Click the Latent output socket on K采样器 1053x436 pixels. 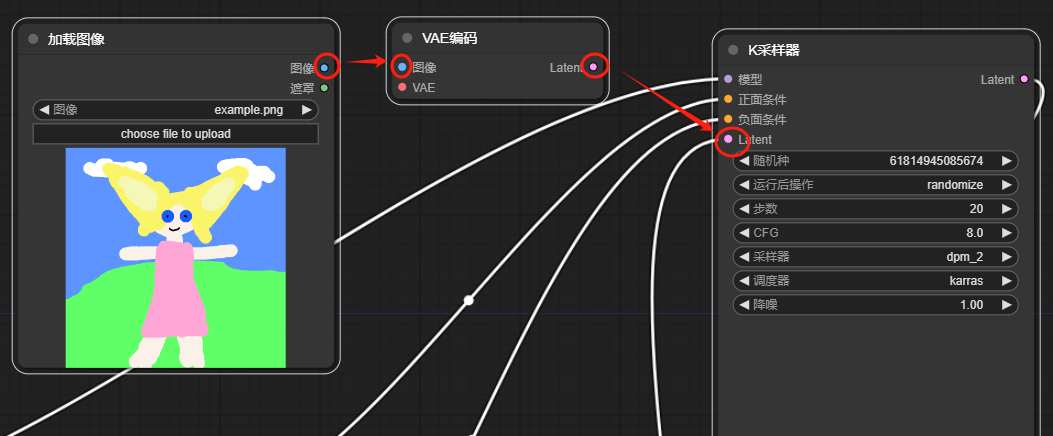point(1023,79)
